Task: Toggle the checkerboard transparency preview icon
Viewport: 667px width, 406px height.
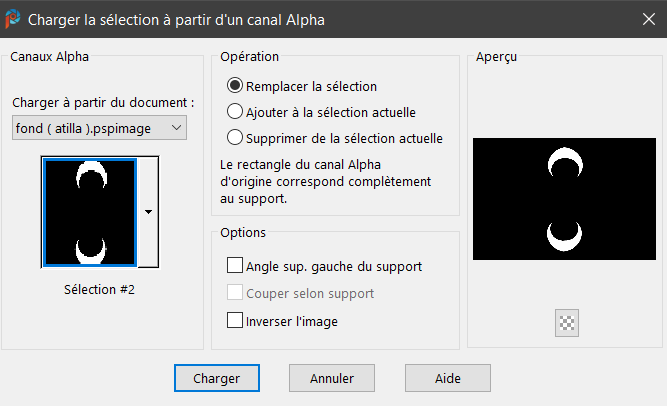Action: 568,322
